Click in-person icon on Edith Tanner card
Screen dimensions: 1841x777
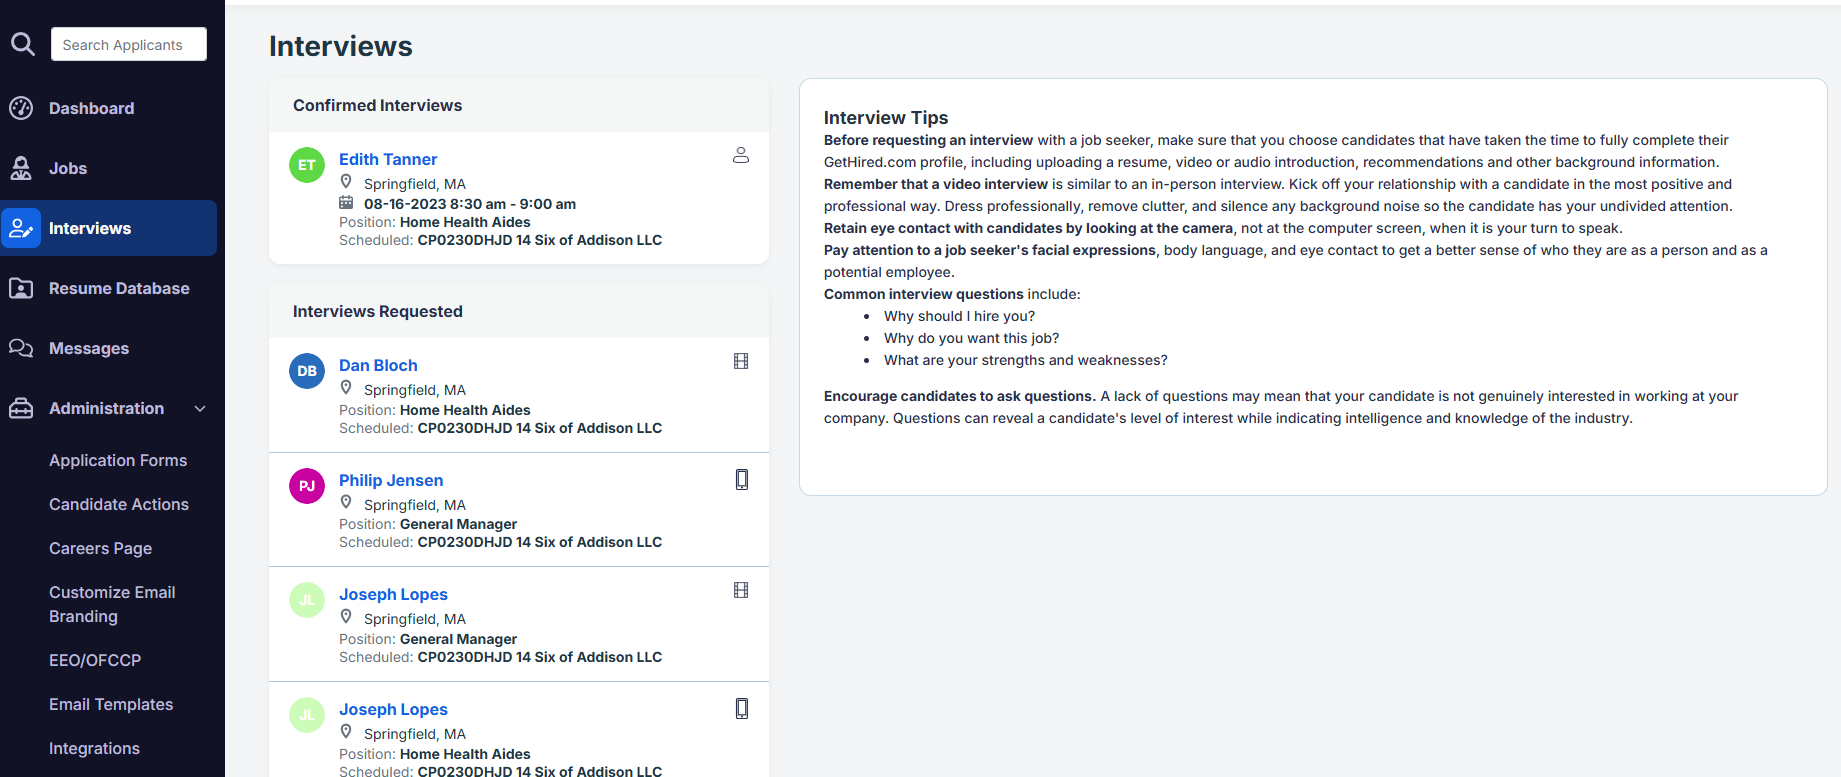tap(741, 155)
